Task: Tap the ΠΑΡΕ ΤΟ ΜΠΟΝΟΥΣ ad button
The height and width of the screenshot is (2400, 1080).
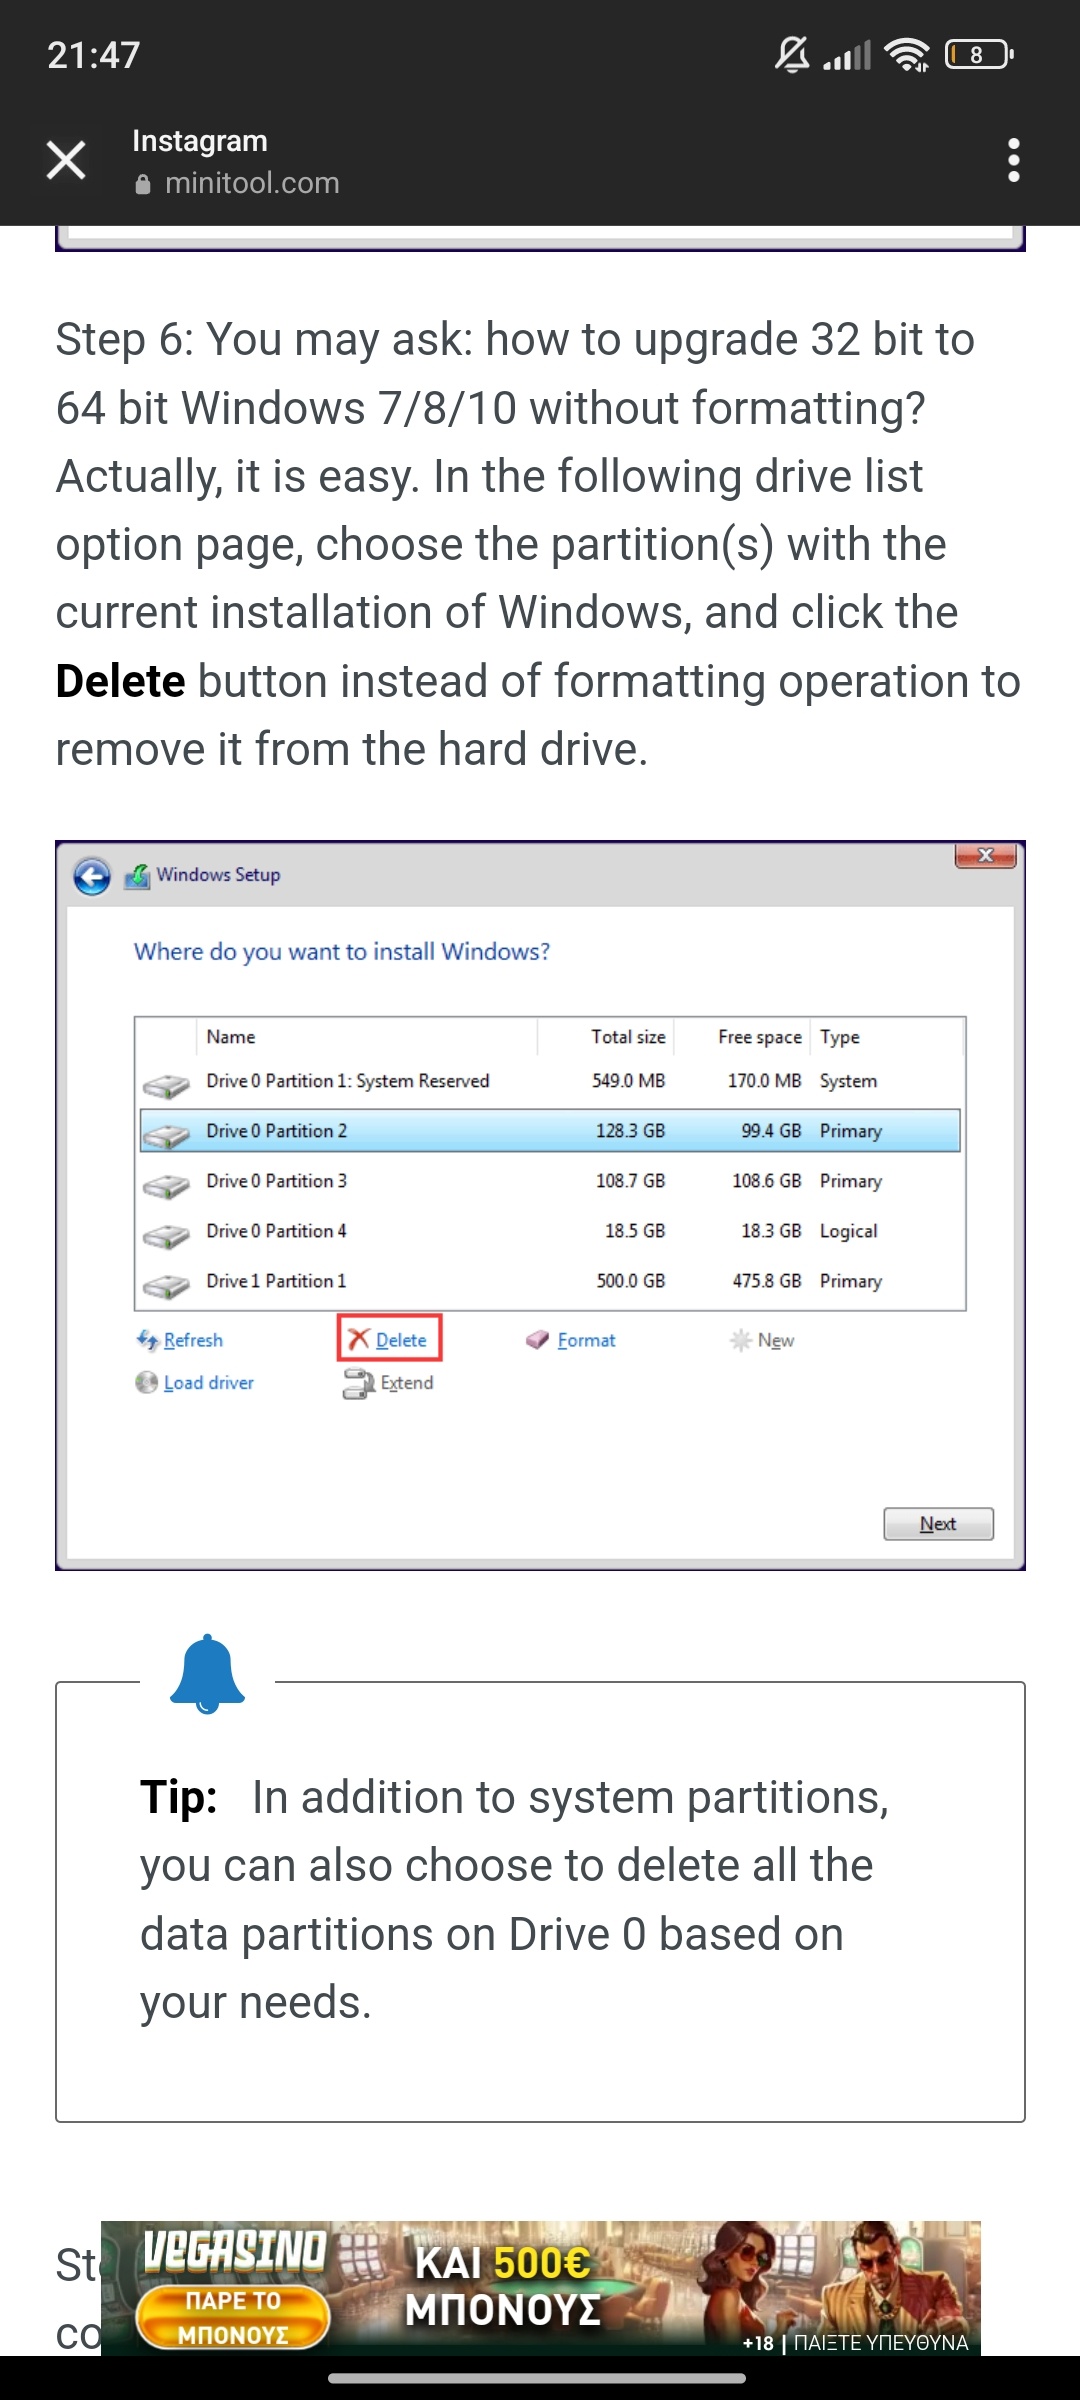Action: tap(233, 2317)
